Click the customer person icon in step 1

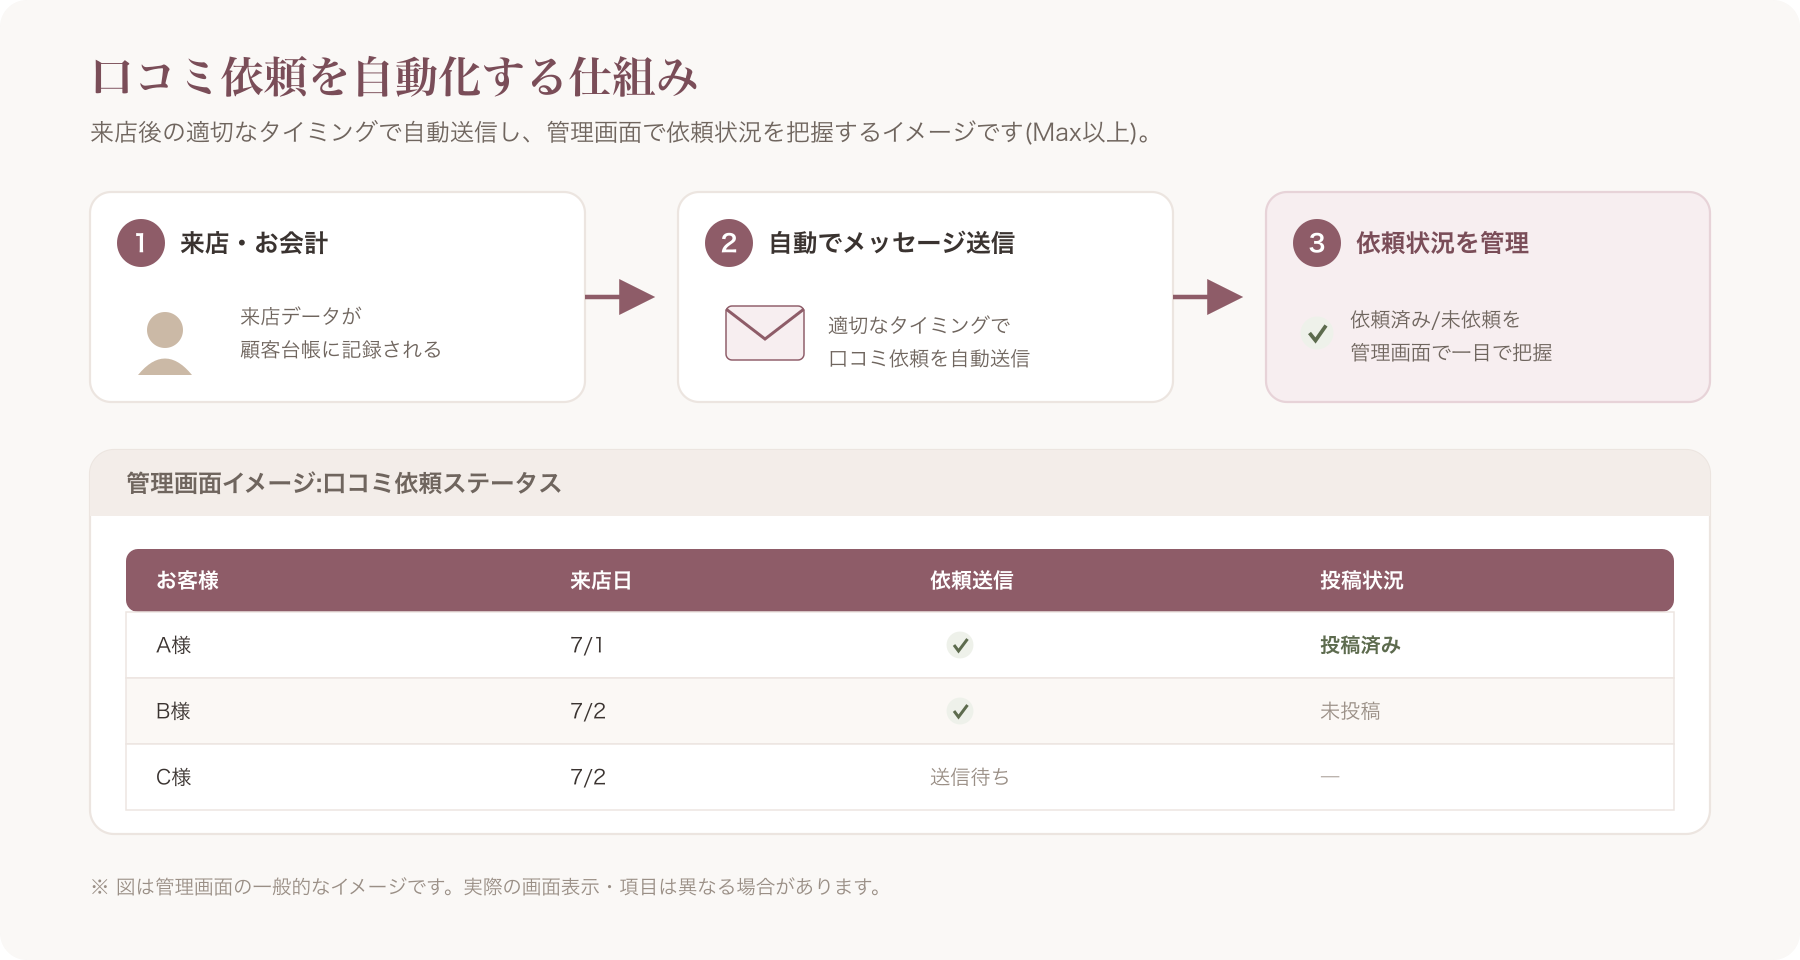click(x=165, y=343)
